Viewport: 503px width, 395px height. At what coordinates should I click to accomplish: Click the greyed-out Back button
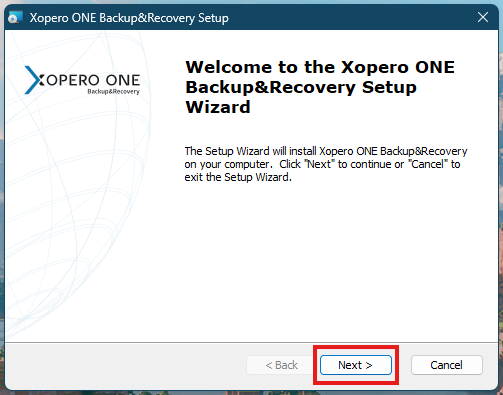click(281, 365)
